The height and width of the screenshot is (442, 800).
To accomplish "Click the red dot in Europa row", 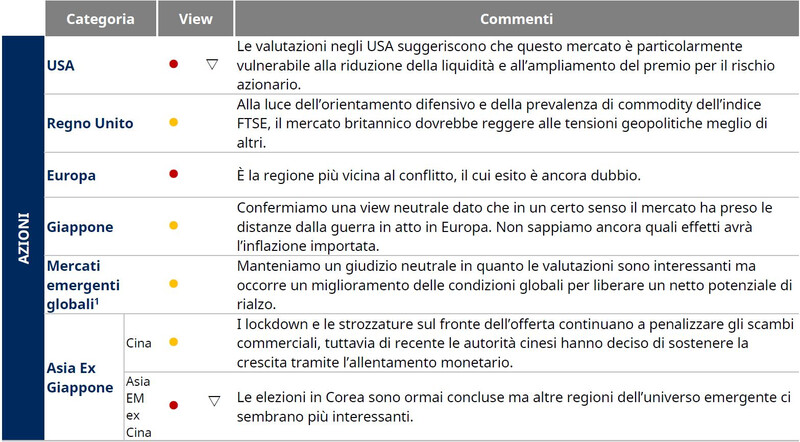I will 174,174.
